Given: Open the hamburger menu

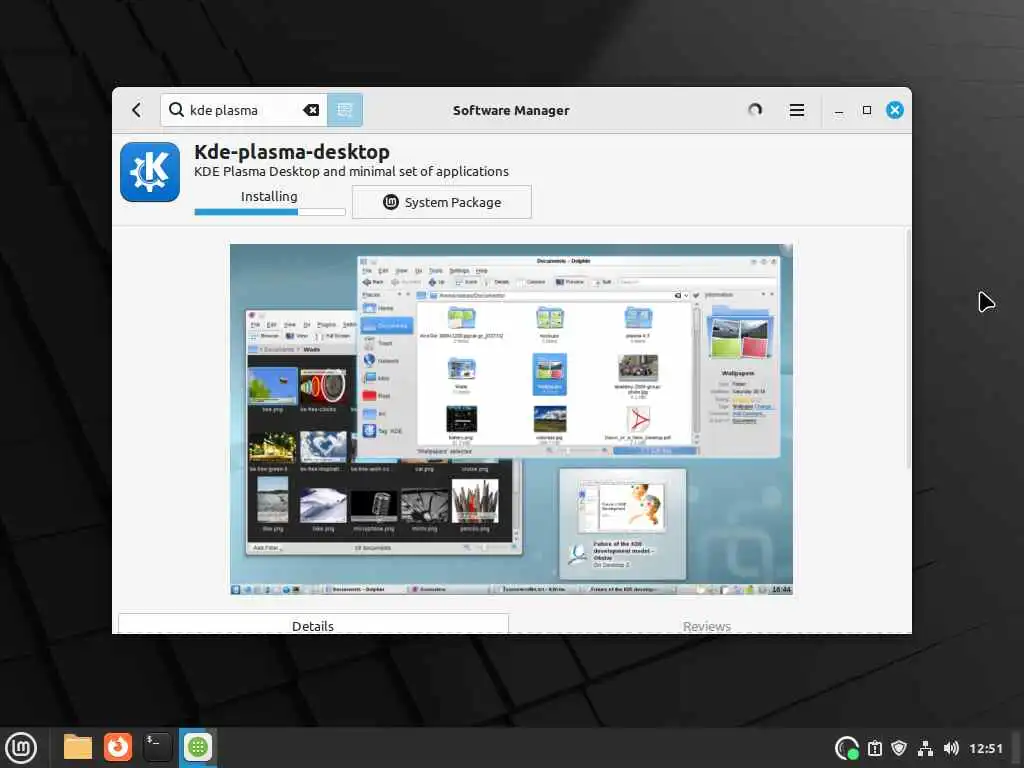Looking at the screenshot, I should [797, 110].
